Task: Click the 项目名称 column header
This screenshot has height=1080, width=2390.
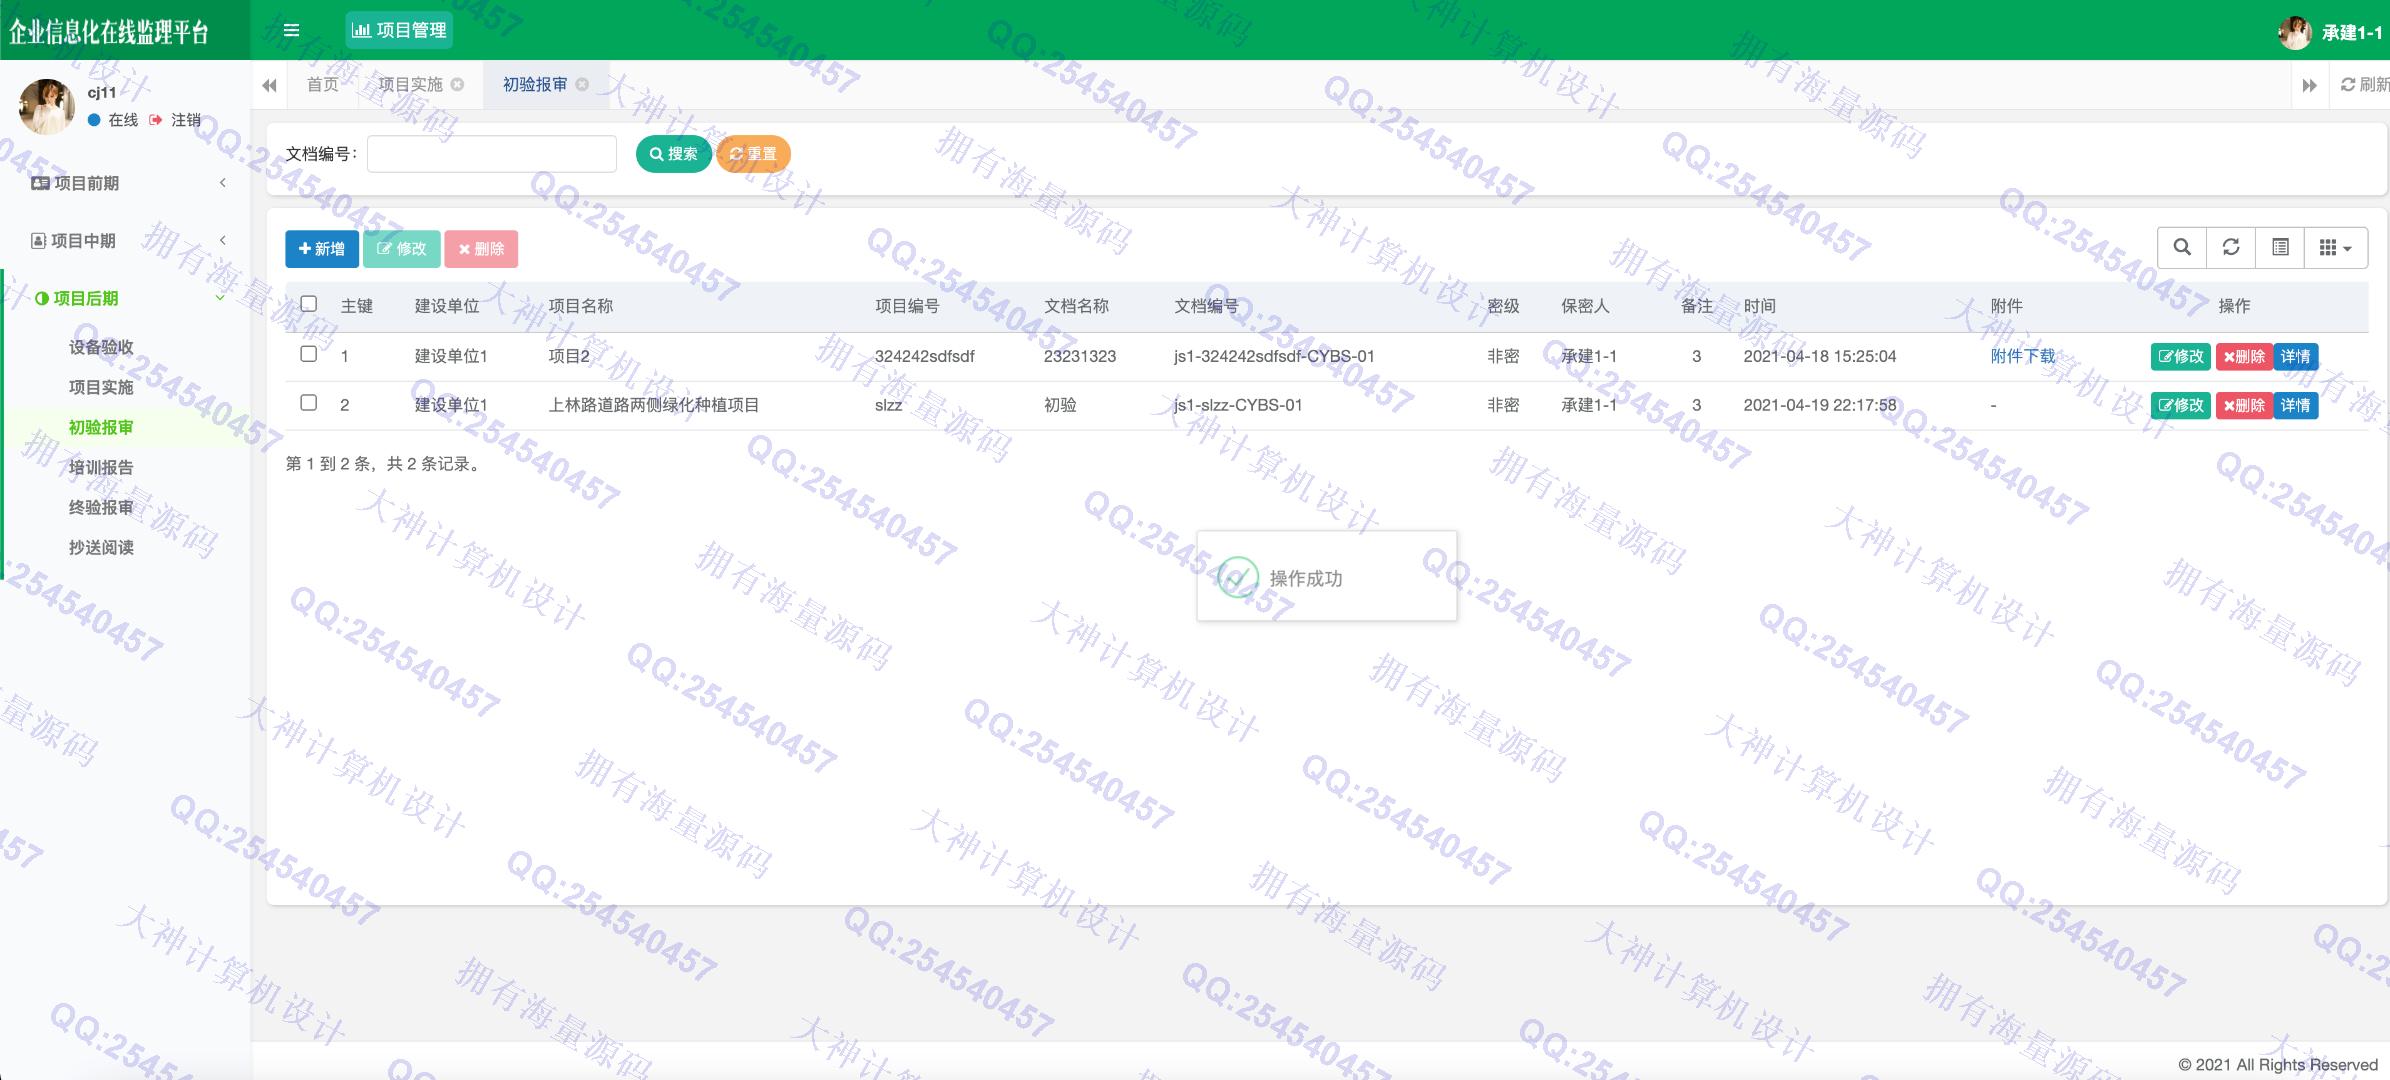Action: (x=581, y=306)
